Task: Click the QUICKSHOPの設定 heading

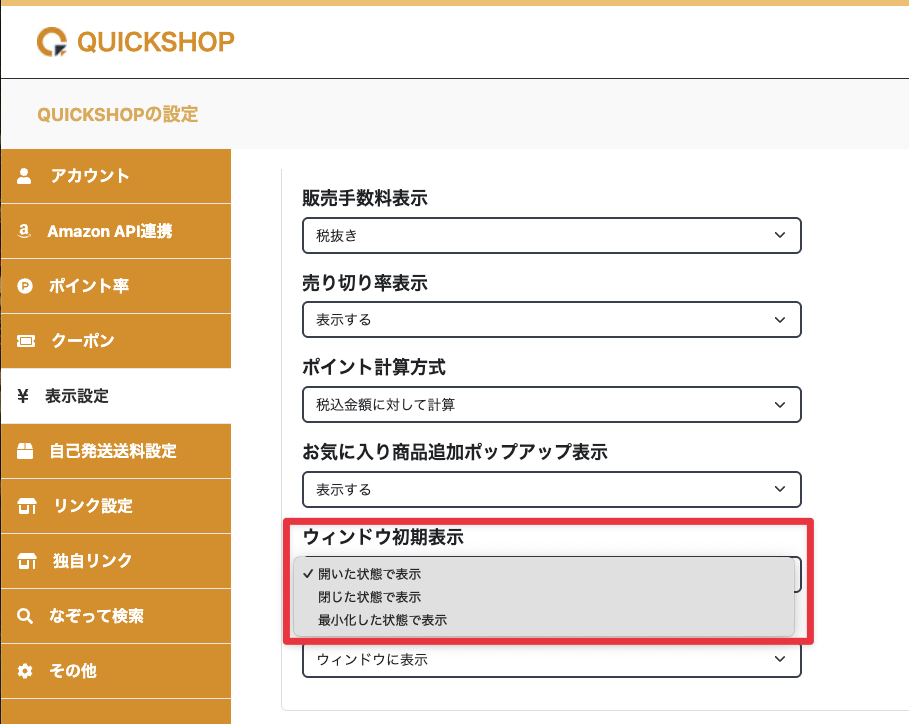Action: click(117, 115)
